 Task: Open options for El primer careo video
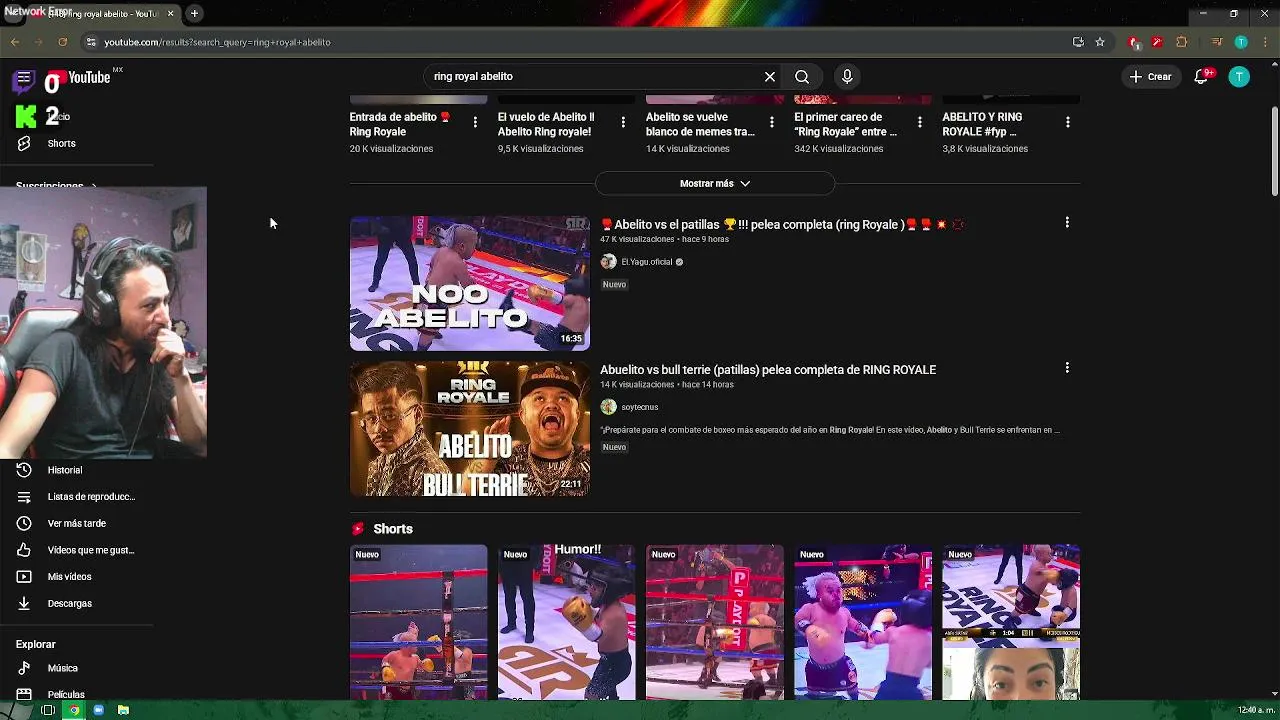(x=920, y=122)
